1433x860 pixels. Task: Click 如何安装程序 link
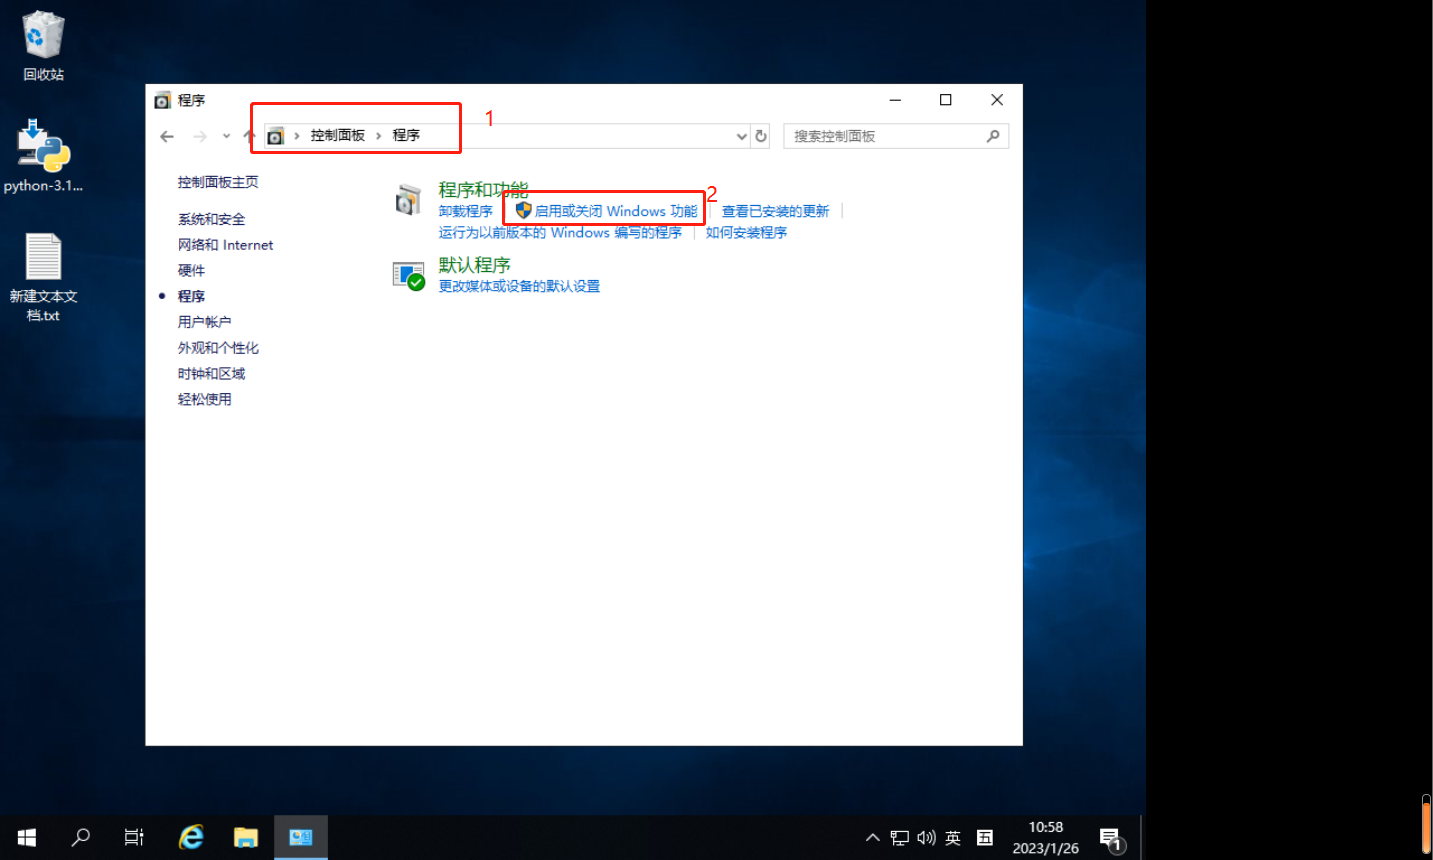pyautogui.click(x=746, y=232)
